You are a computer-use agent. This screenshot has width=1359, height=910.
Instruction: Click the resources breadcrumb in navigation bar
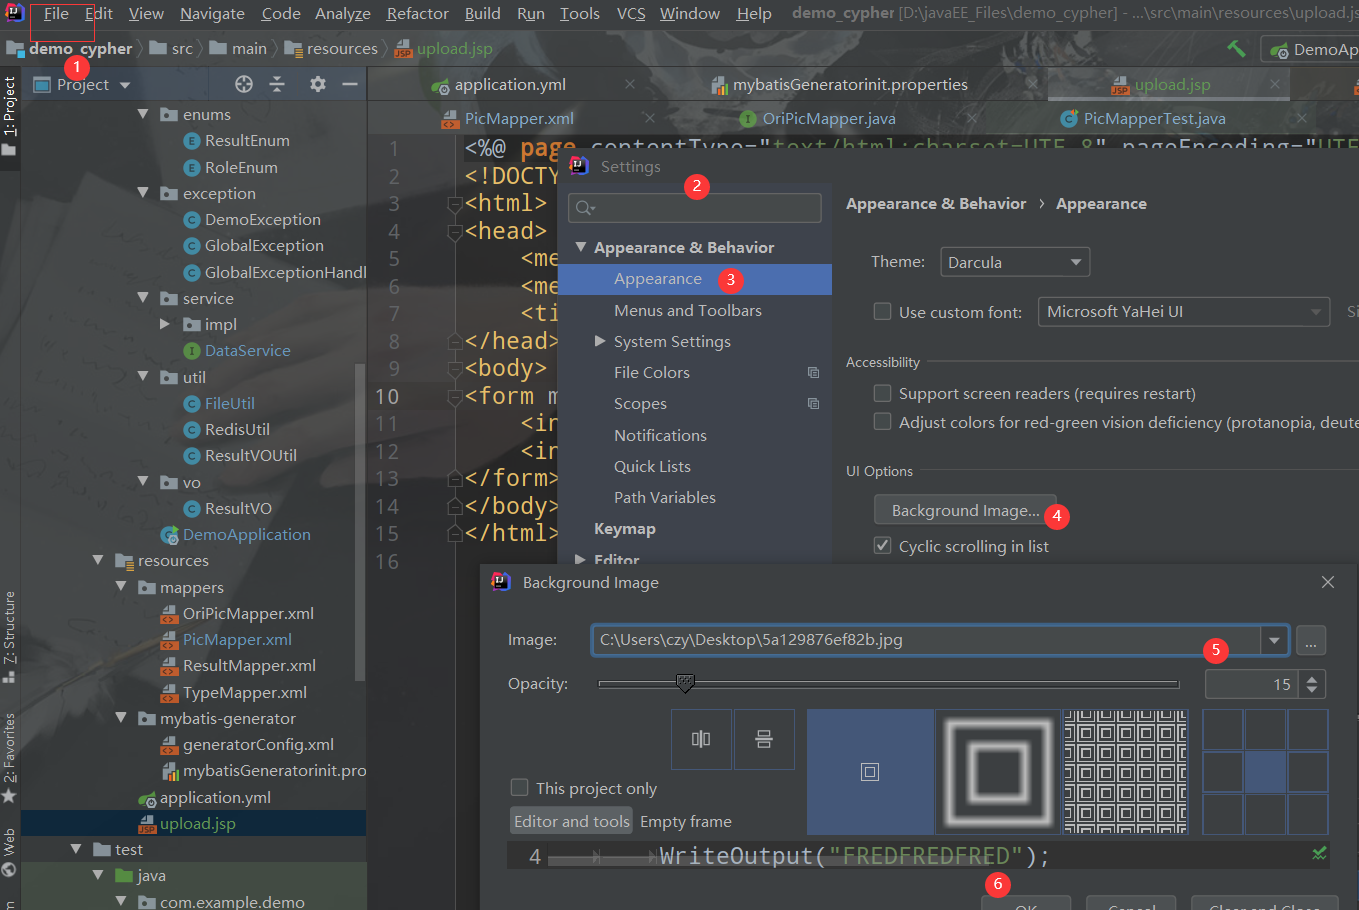pyautogui.click(x=342, y=48)
